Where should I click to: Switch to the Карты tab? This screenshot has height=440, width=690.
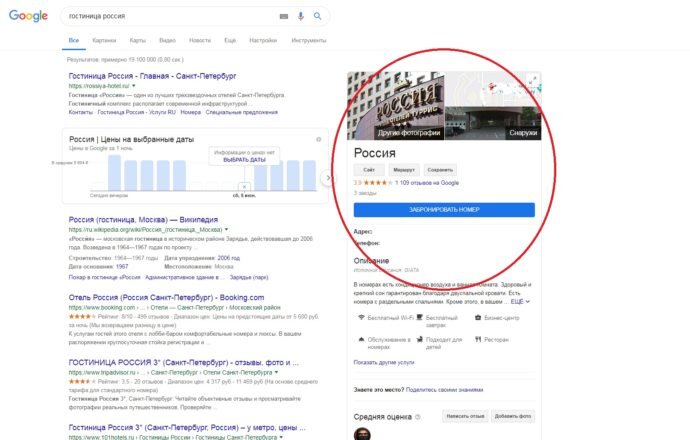138,40
